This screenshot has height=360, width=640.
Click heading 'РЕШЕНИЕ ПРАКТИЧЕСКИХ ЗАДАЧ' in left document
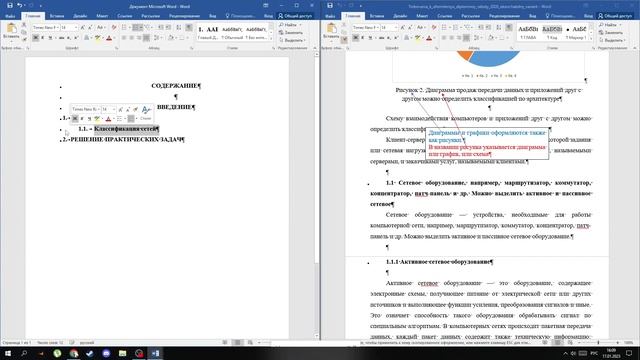point(126,140)
